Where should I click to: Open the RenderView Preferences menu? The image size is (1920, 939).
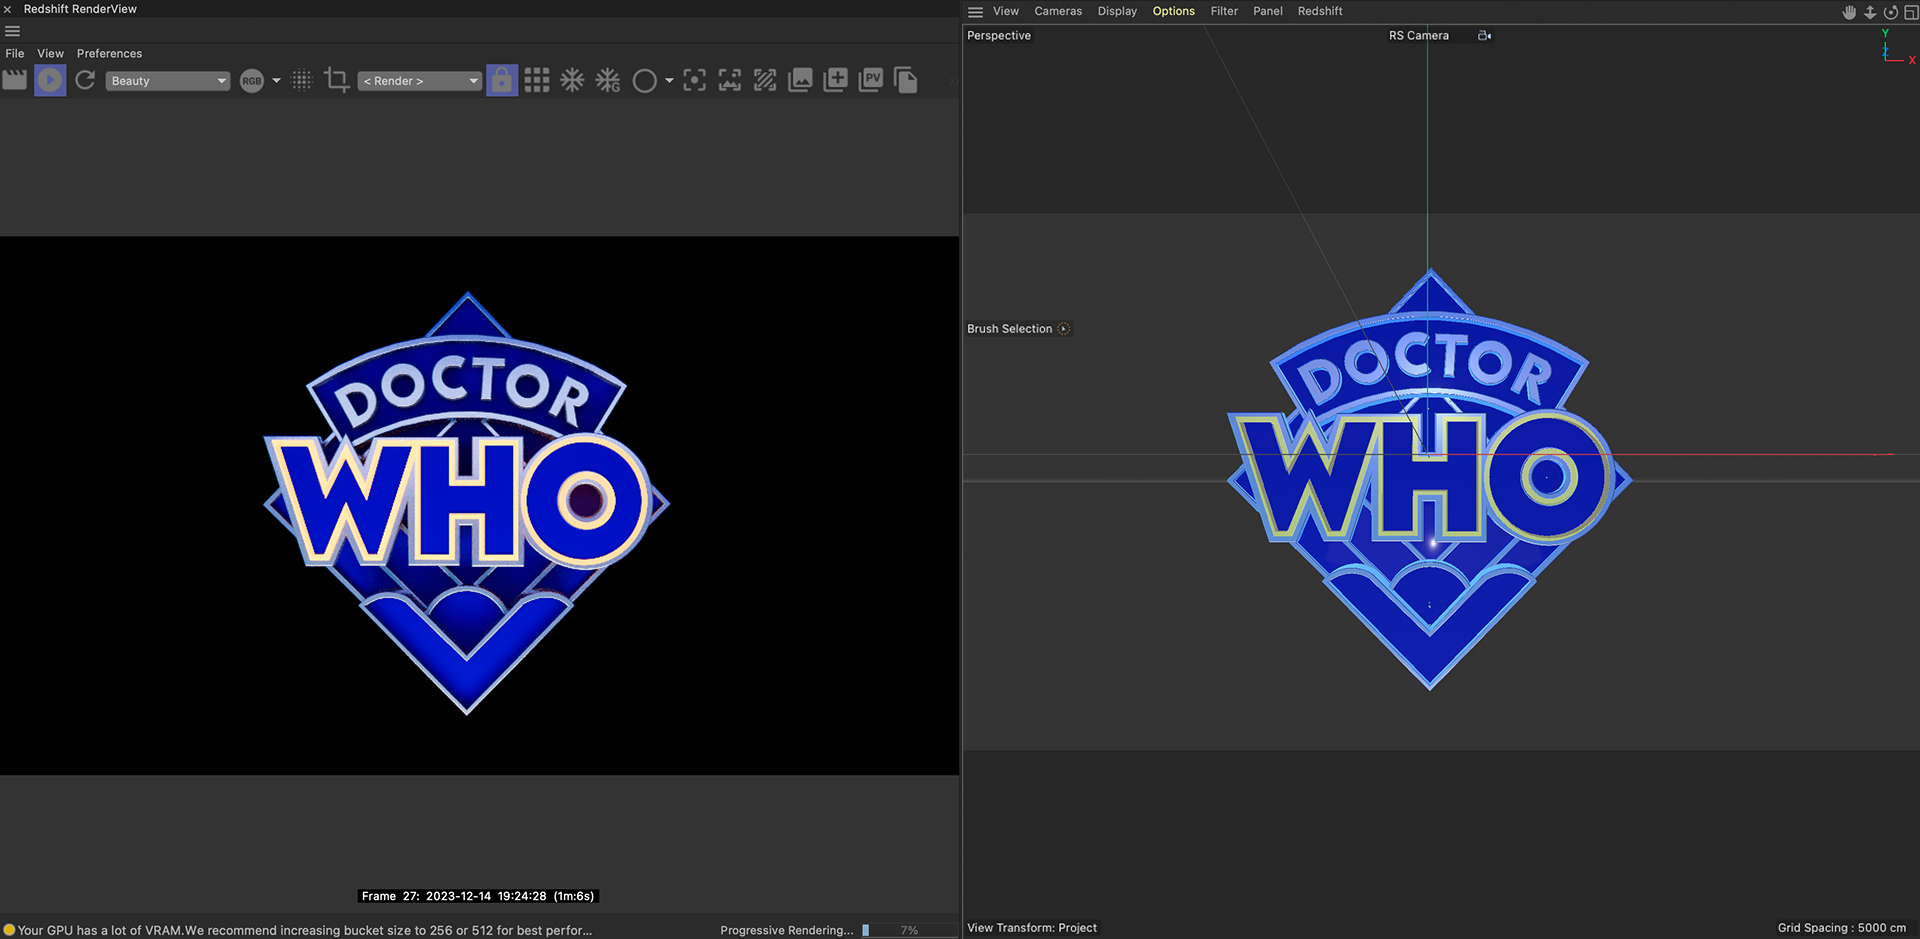109,54
